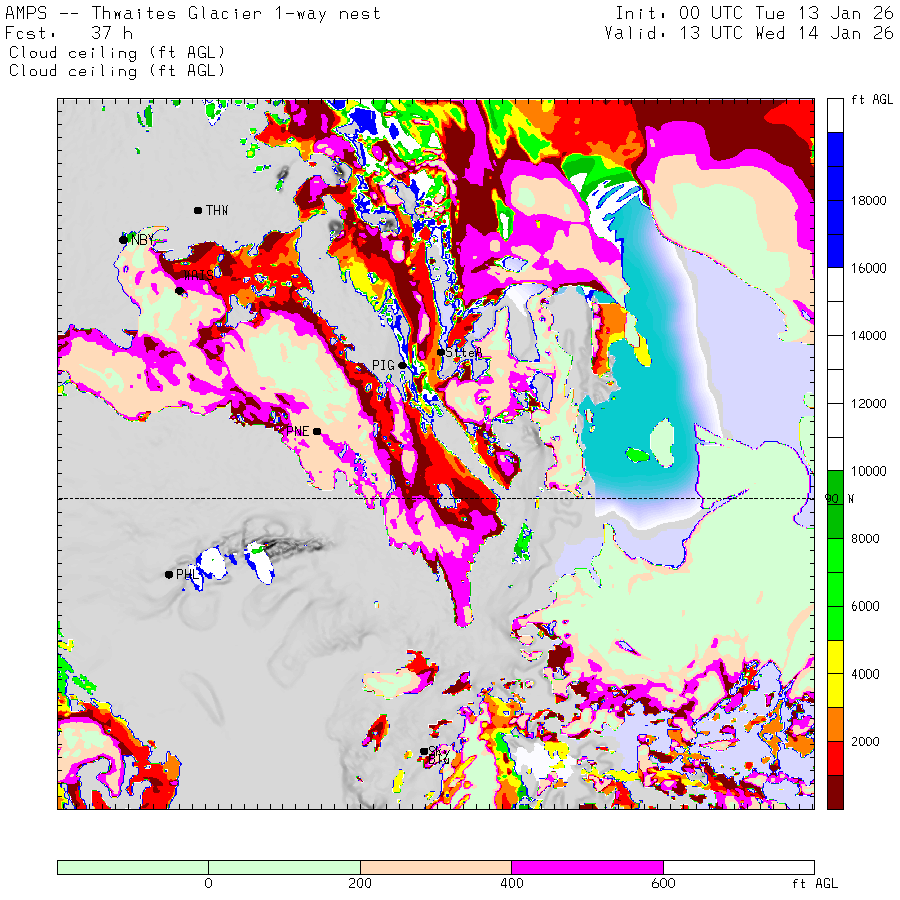900x900 pixels.
Task: Click the PNE station marker dot
Action: coord(317,431)
